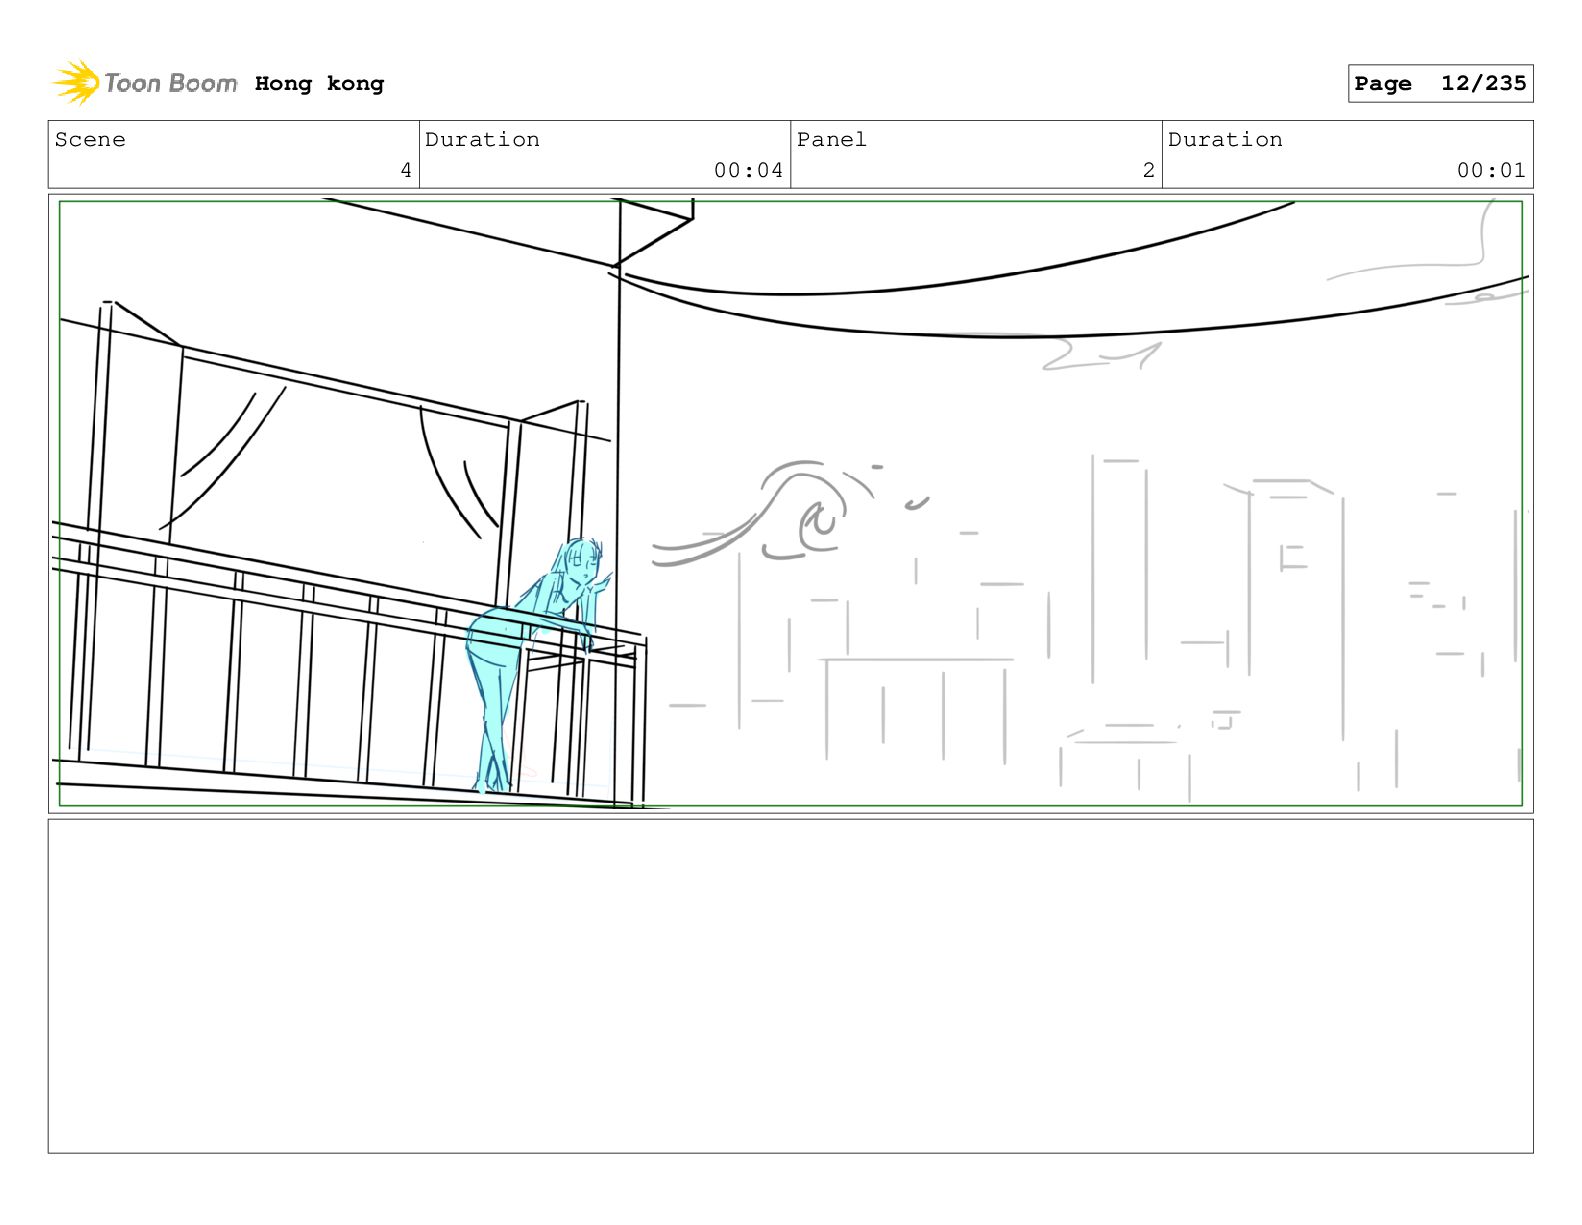The width and height of the screenshot is (1582, 1225).
Task: Click the 'Hong kong' project title
Action: coord(319,84)
